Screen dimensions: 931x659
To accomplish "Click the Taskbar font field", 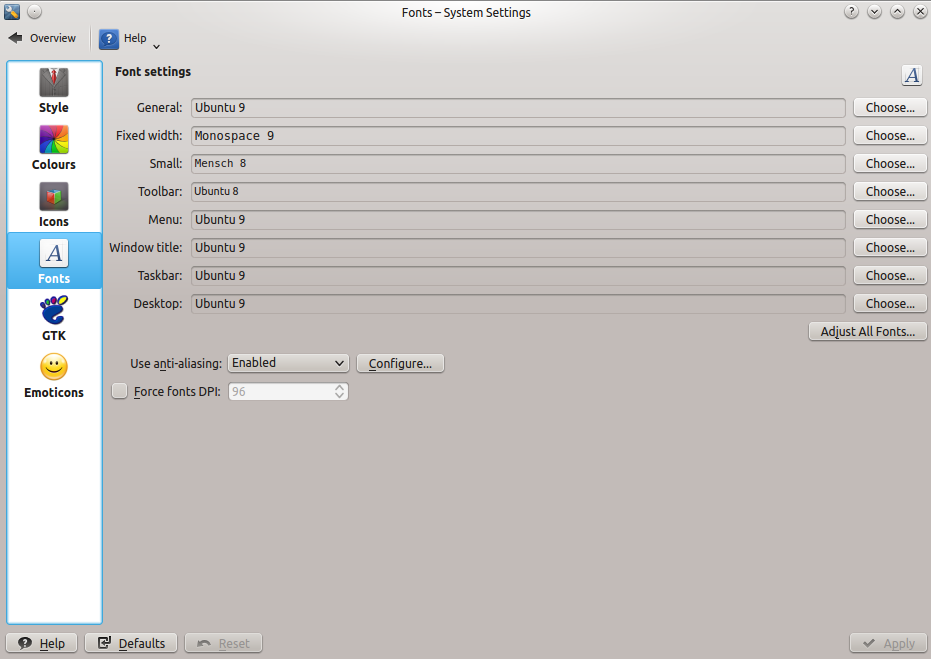I will tap(518, 275).
